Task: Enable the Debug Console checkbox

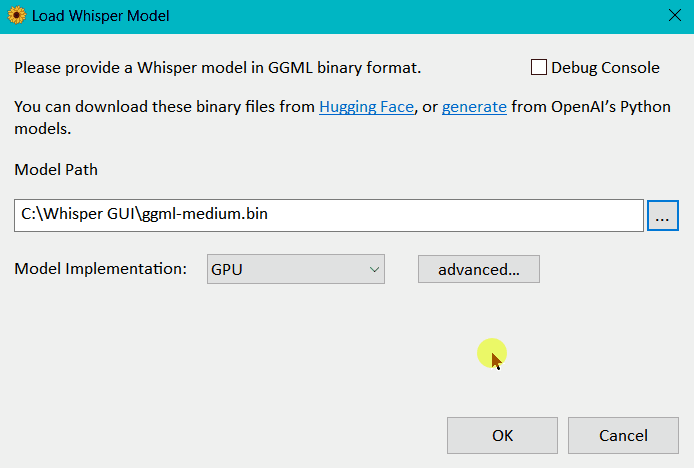Action: pos(539,68)
